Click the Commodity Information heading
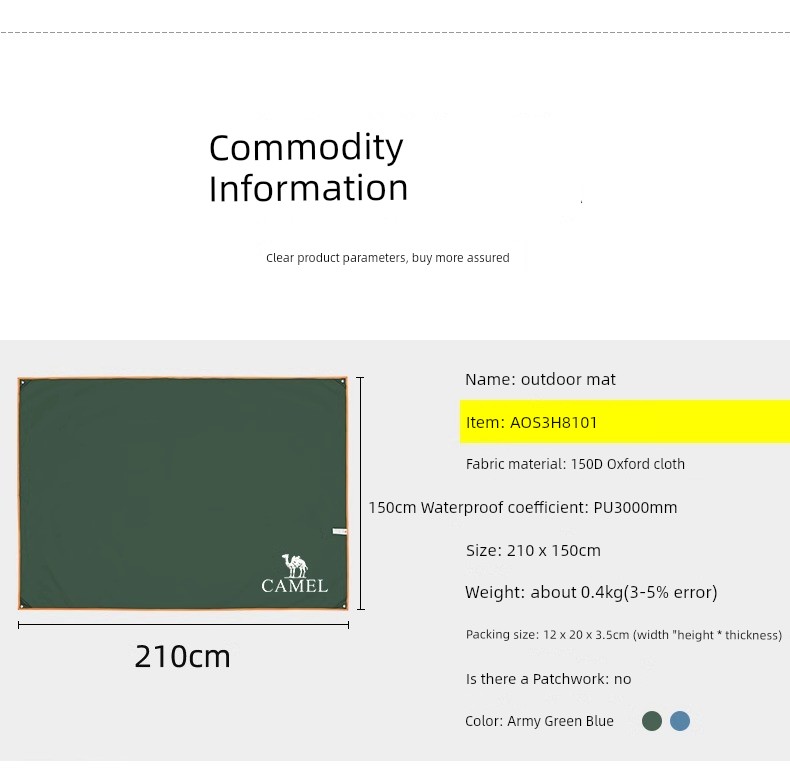The width and height of the screenshot is (790, 772). pyautogui.click(x=308, y=168)
